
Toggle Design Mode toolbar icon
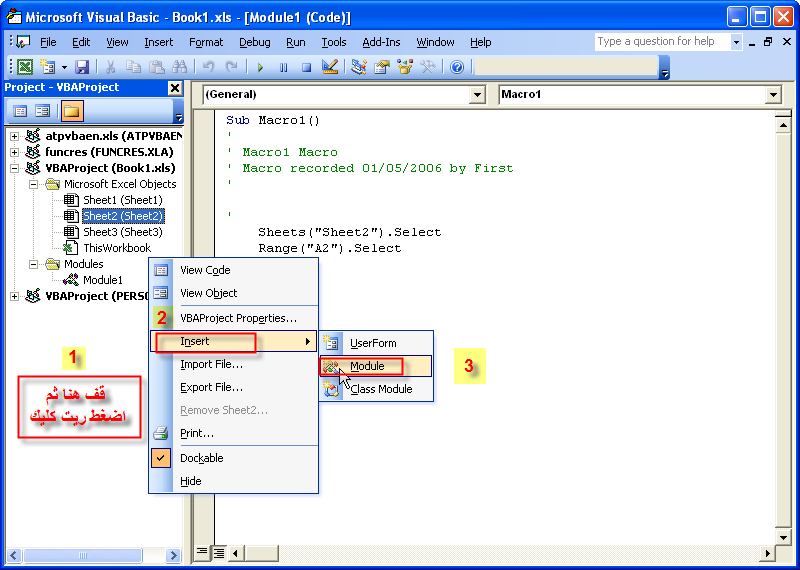(330, 67)
